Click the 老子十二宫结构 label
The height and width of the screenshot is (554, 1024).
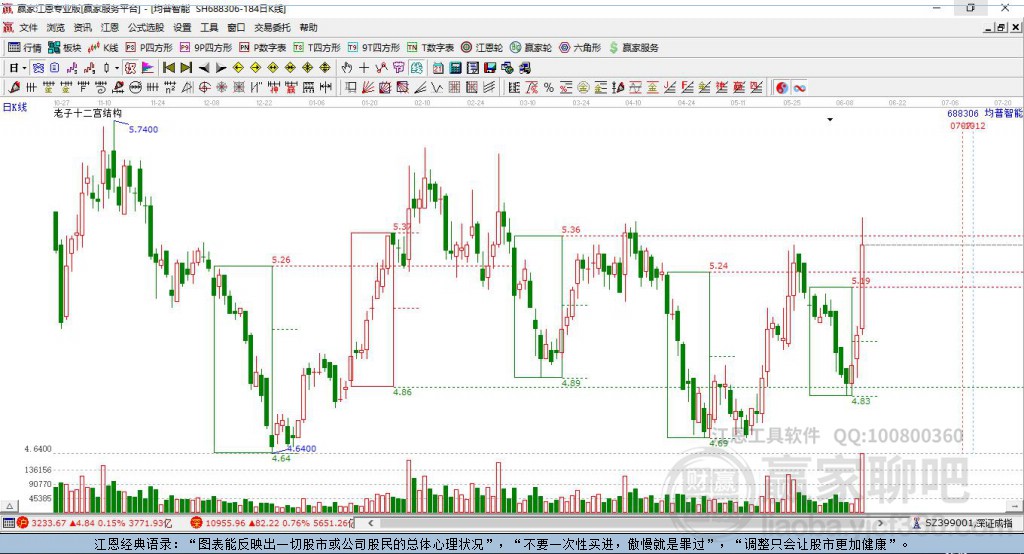[x=88, y=113]
